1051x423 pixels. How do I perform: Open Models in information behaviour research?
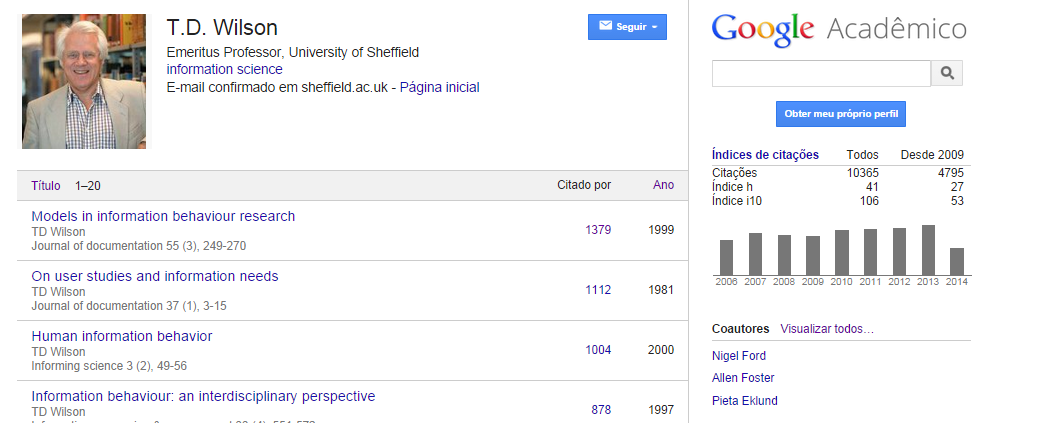pyautogui.click(x=163, y=216)
